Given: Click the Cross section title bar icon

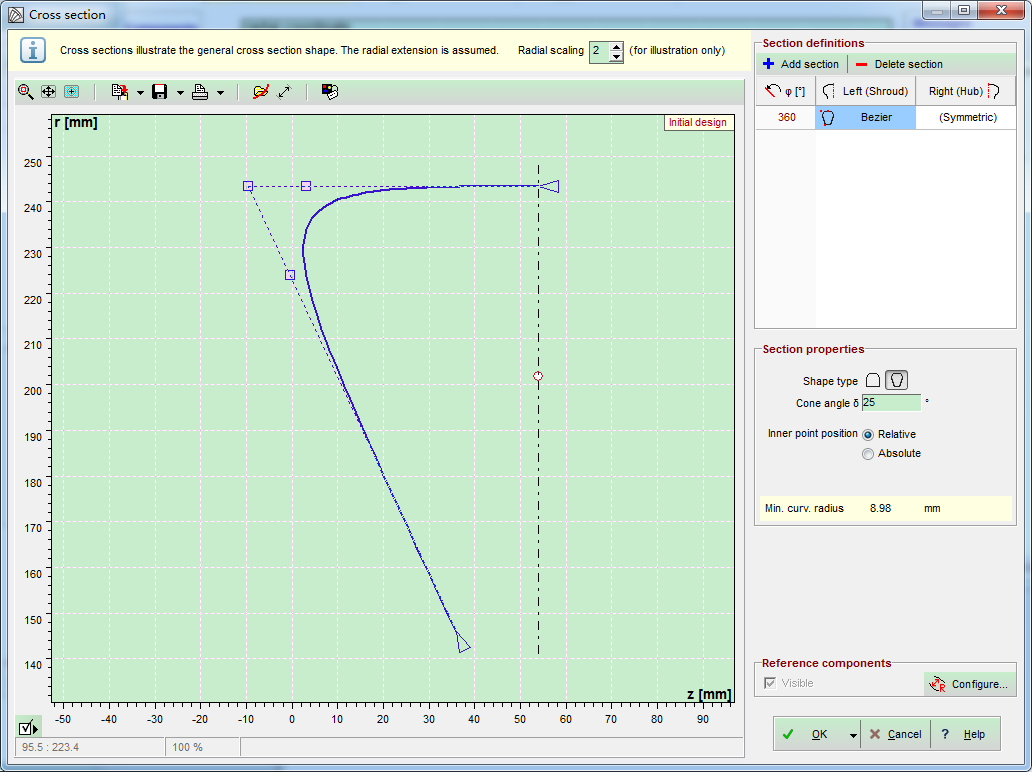Looking at the screenshot, I should click(16, 14).
